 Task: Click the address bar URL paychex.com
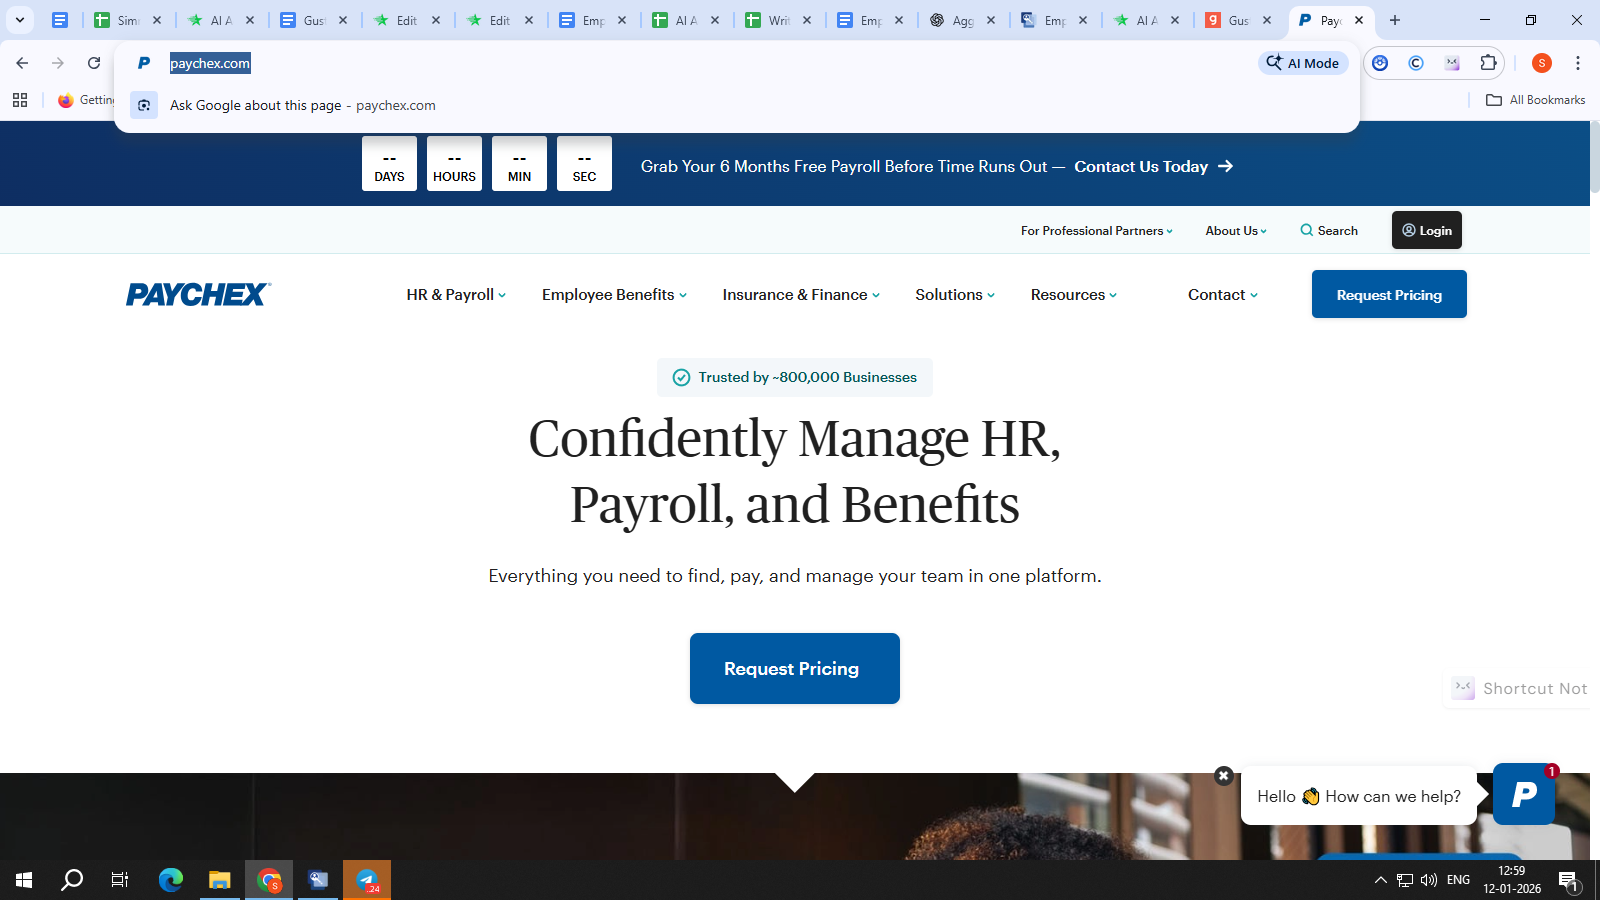[210, 63]
